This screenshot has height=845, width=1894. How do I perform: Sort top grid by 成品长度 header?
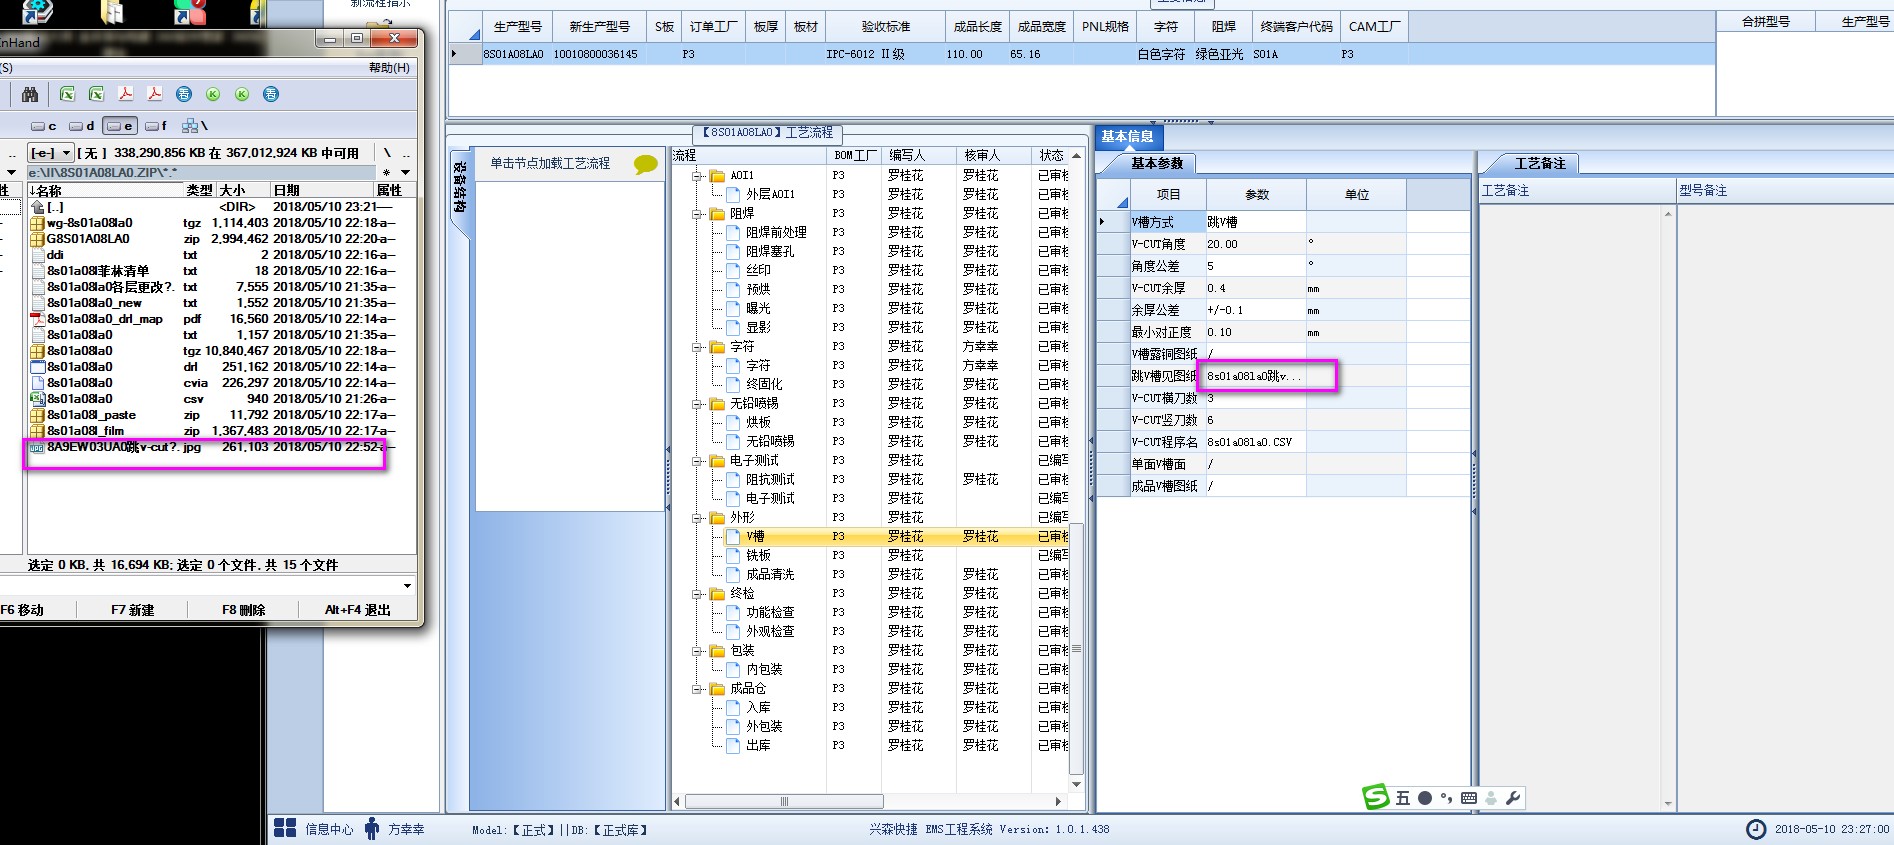tap(977, 27)
